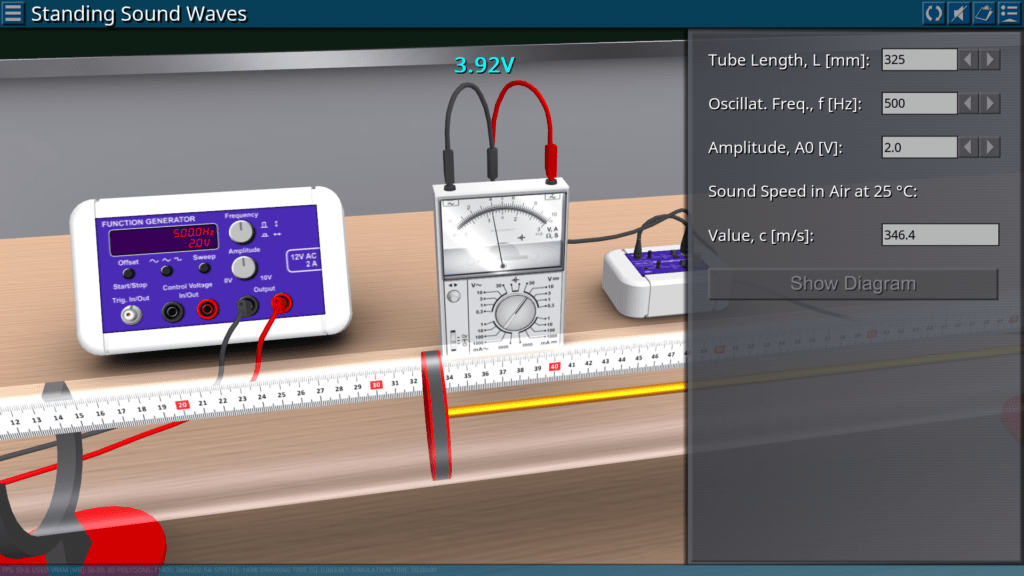Click the multimeter range selector dial
Screen dimensions: 1024x576
pyautogui.click(x=515, y=314)
